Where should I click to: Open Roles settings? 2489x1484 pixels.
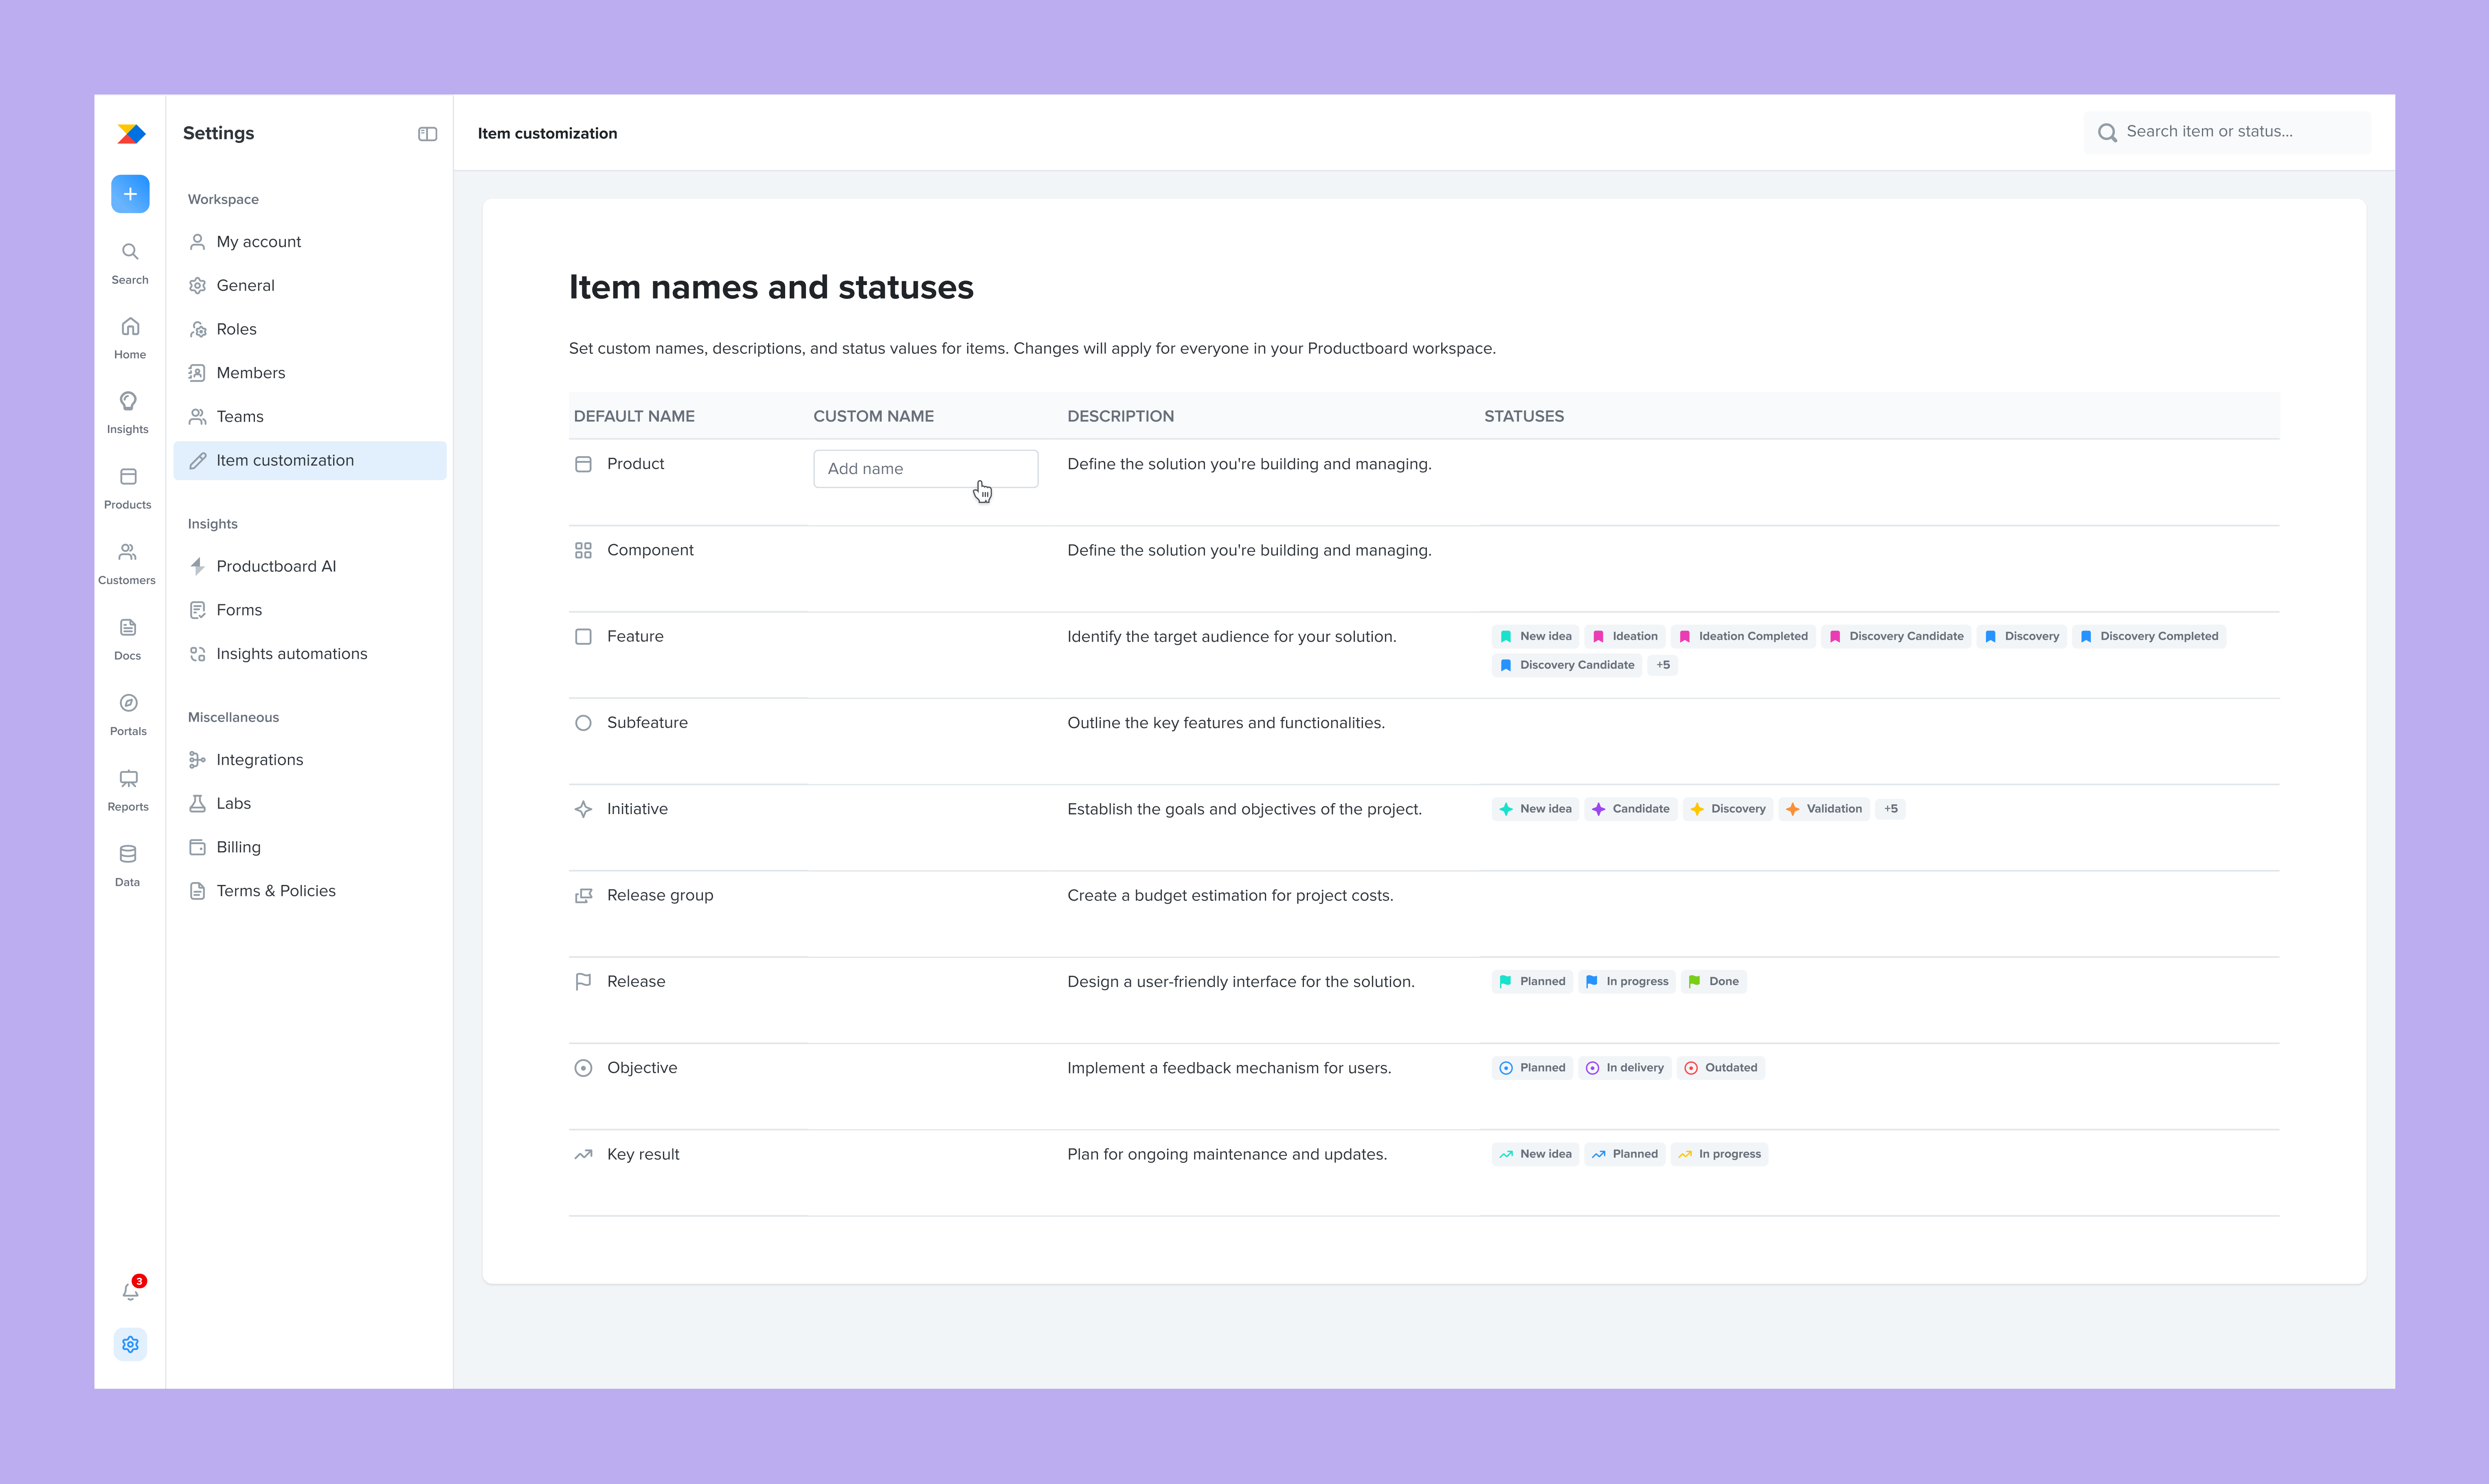click(310, 329)
